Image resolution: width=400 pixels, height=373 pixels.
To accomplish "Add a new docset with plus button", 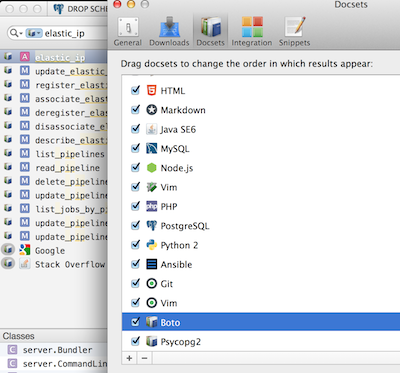I will pos(130,358).
